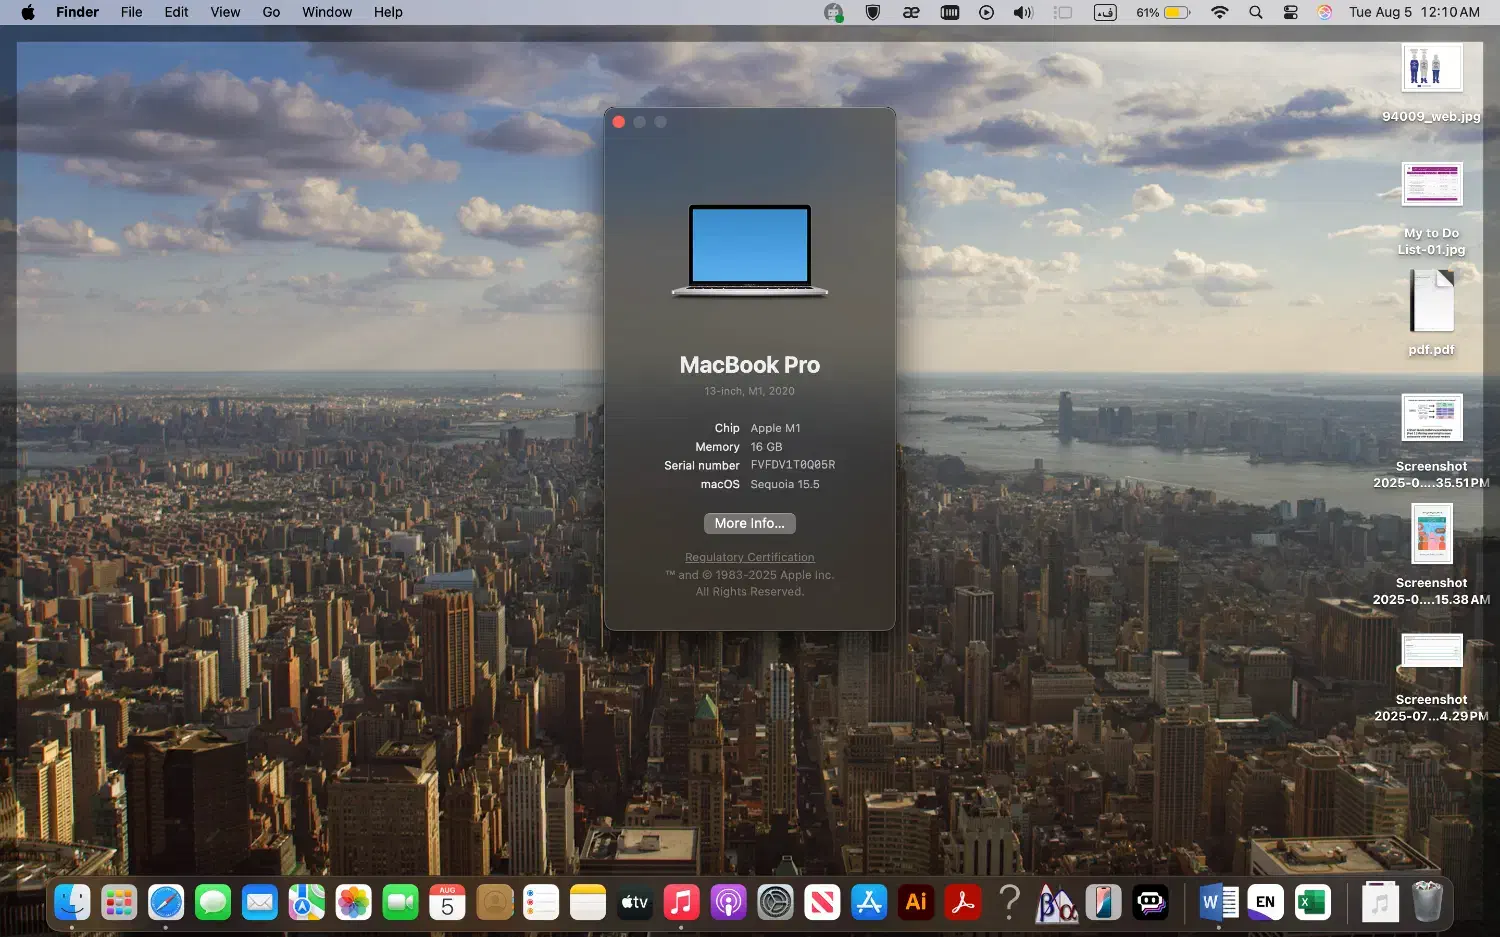This screenshot has height=937, width=1500.
Task: Launch Adobe Illustrator from the Dock
Action: pyautogui.click(x=916, y=903)
